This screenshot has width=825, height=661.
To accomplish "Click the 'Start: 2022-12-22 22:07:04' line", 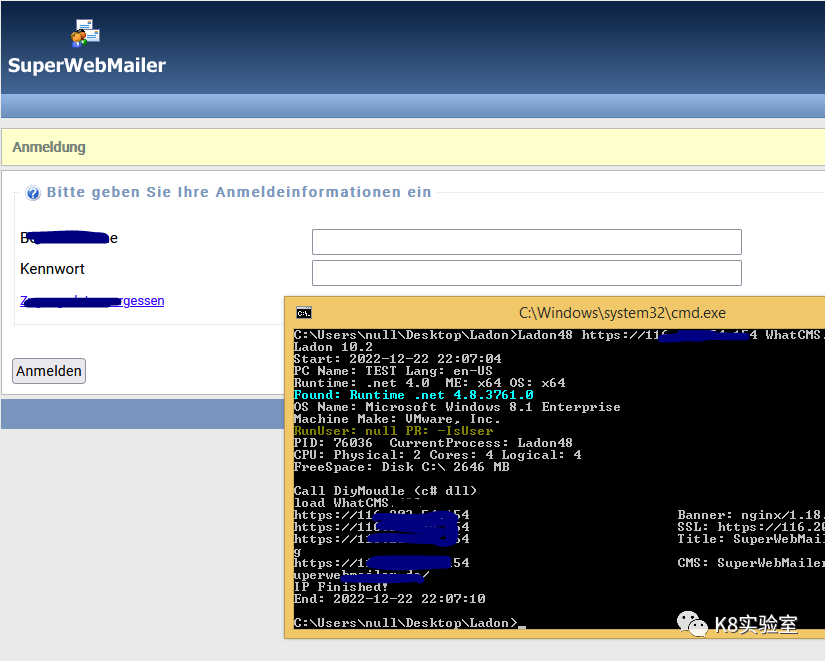I will [x=397, y=359].
